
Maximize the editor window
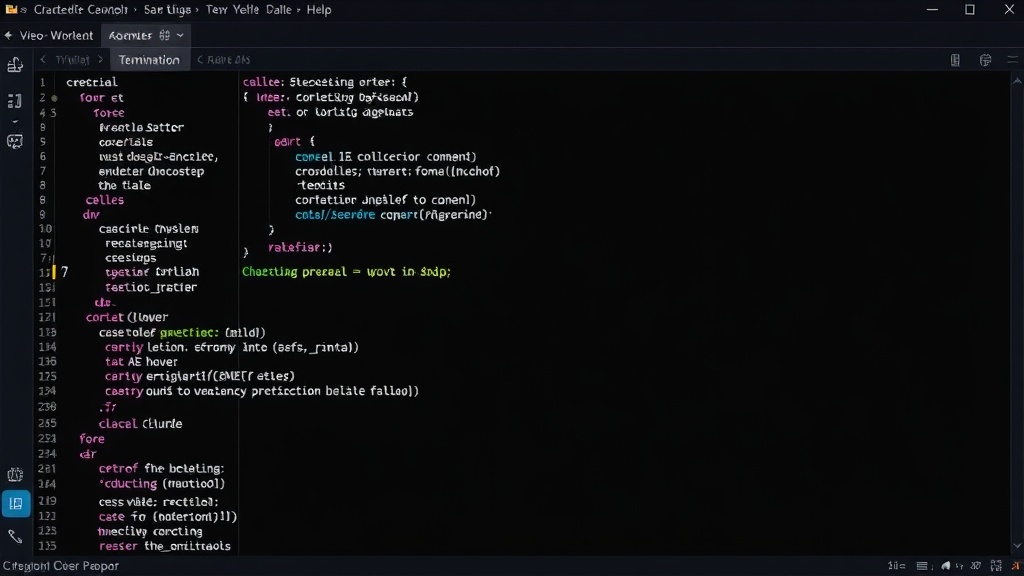tap(970, 10)
